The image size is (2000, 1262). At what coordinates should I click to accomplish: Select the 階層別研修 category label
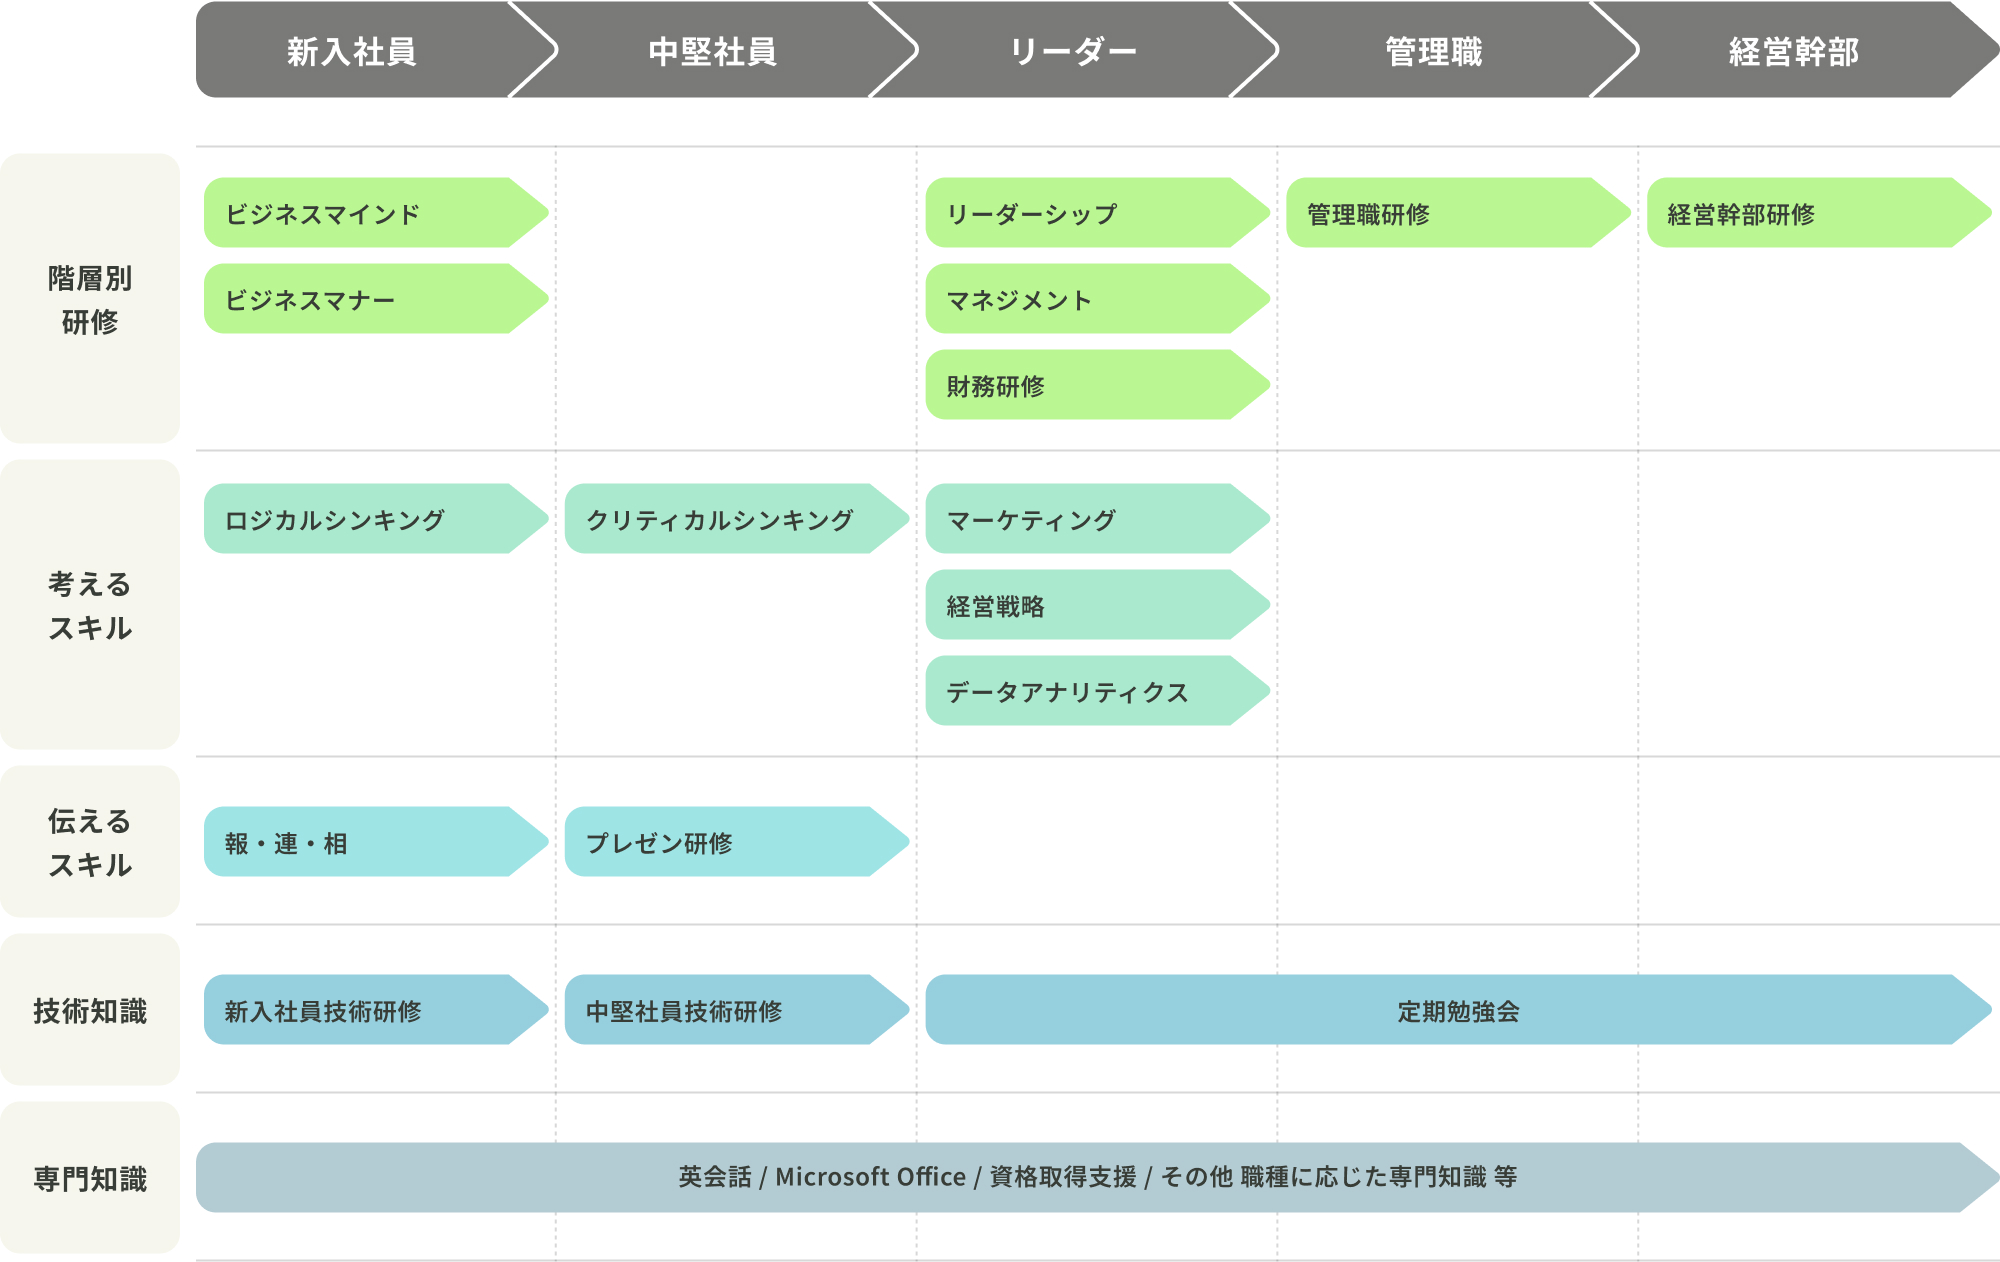click(90, 299)
